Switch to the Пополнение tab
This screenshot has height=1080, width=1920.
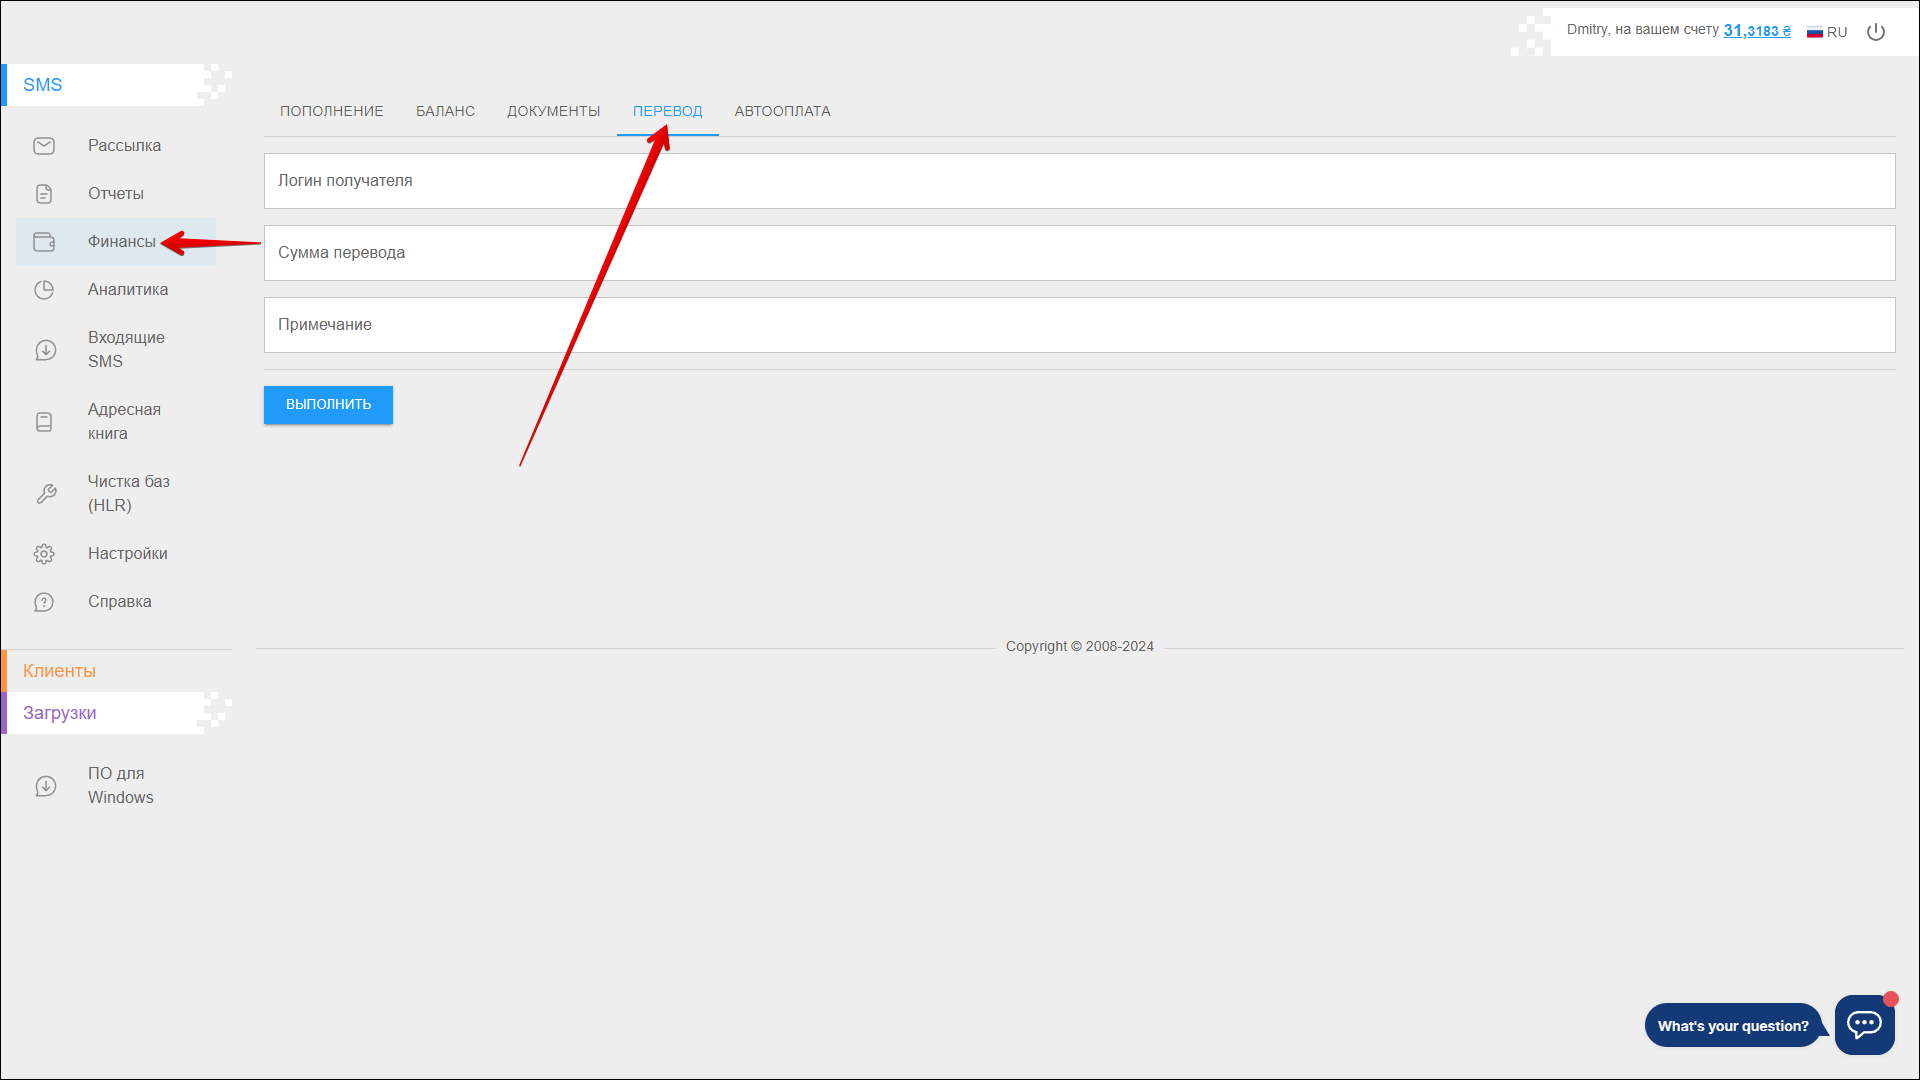tap(331, 111)
